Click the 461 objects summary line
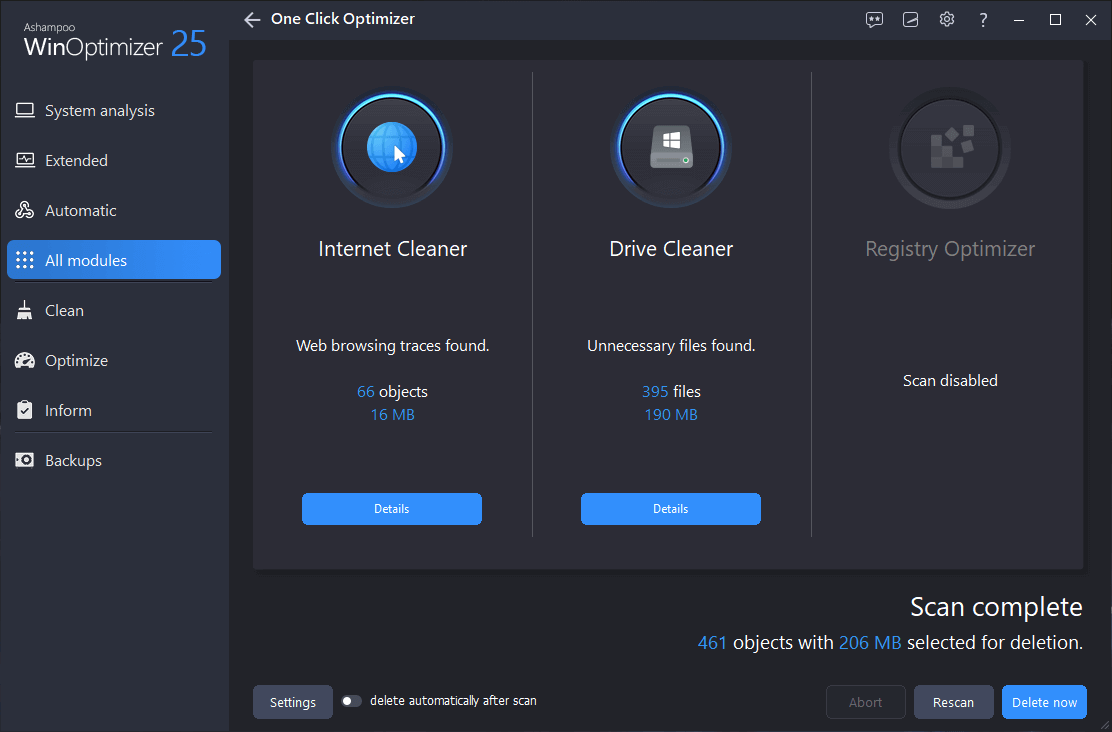 point(890,643)
